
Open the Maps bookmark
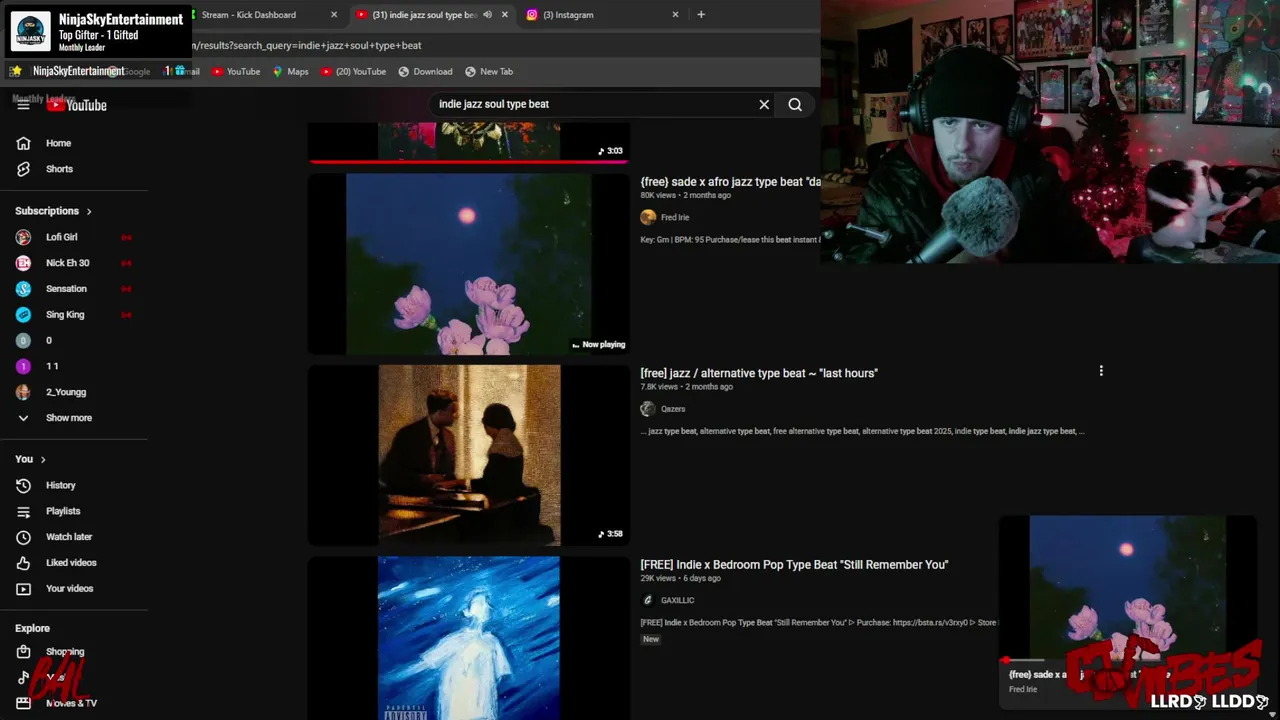click(290, 72)
